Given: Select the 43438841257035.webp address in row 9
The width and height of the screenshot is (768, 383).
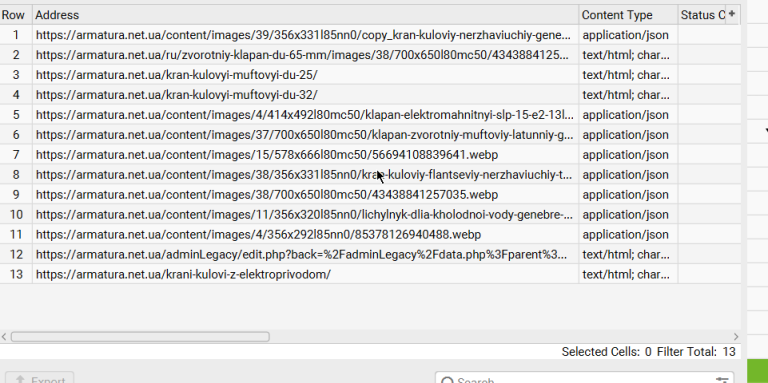Looking at the screenshot, I should coord(306,194).
